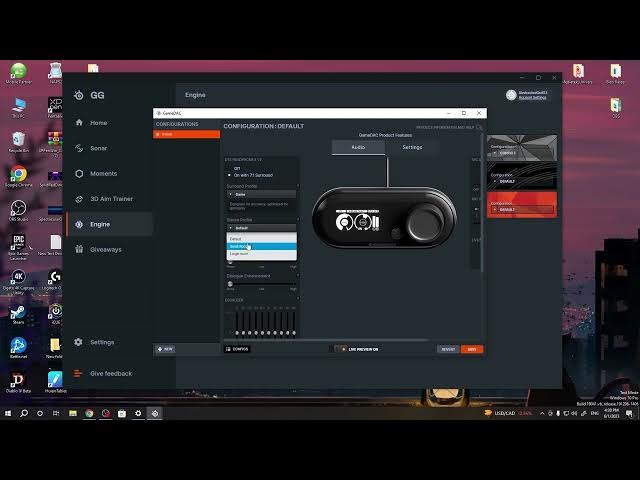The height and width of the screenshot is (480, 640).
Task: Open Google Chrome desktop shortcut
Action: pos(18,176)
